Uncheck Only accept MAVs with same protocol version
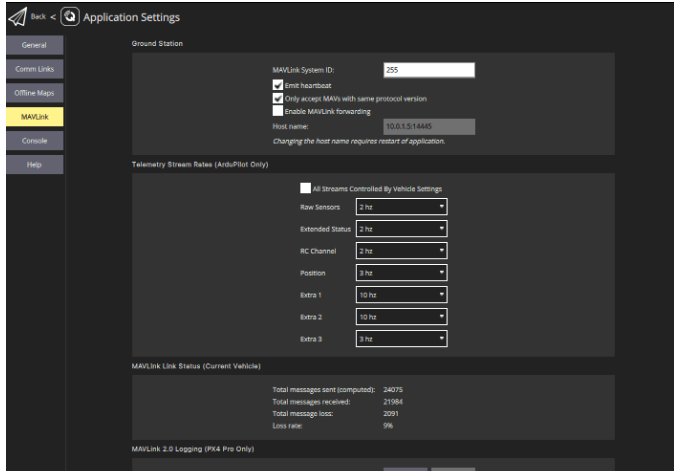 278,99
